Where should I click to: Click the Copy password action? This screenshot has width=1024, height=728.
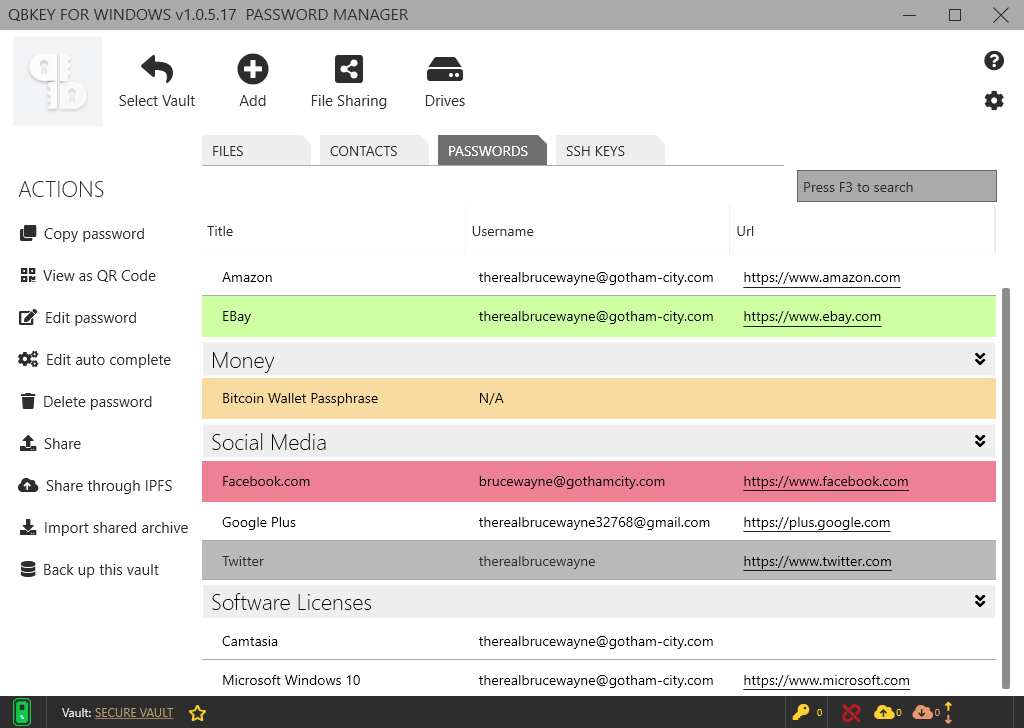[x=82, y=234]
